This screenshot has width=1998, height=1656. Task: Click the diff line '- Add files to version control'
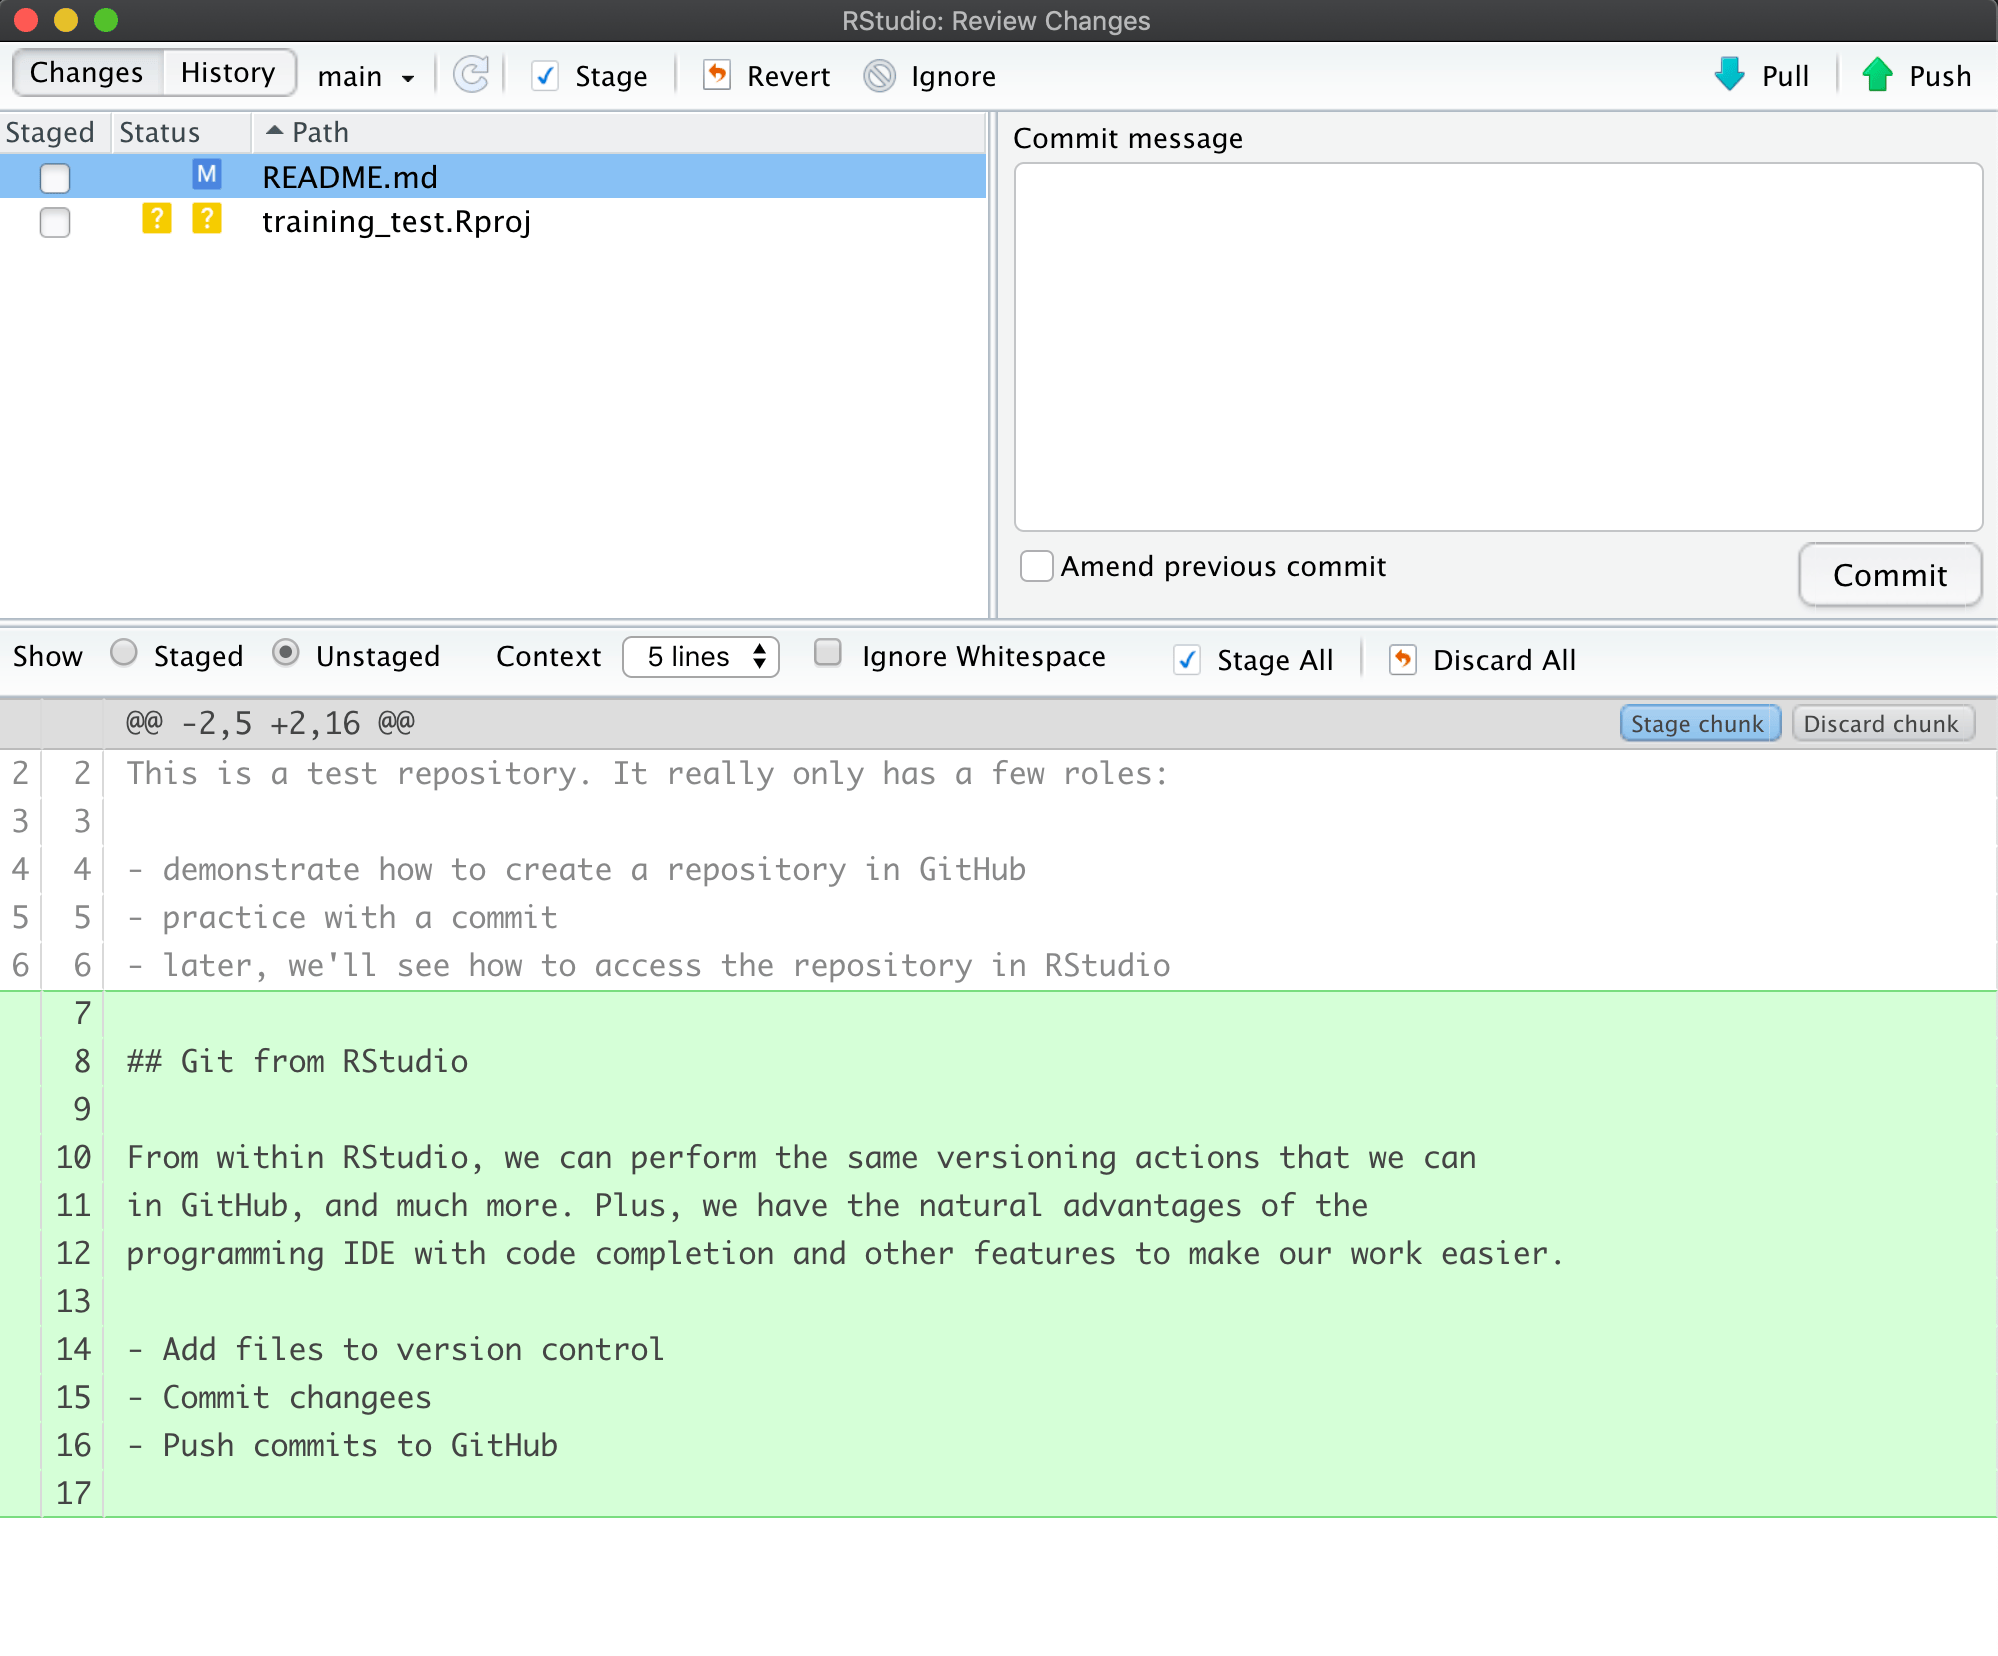(395, 1349)
